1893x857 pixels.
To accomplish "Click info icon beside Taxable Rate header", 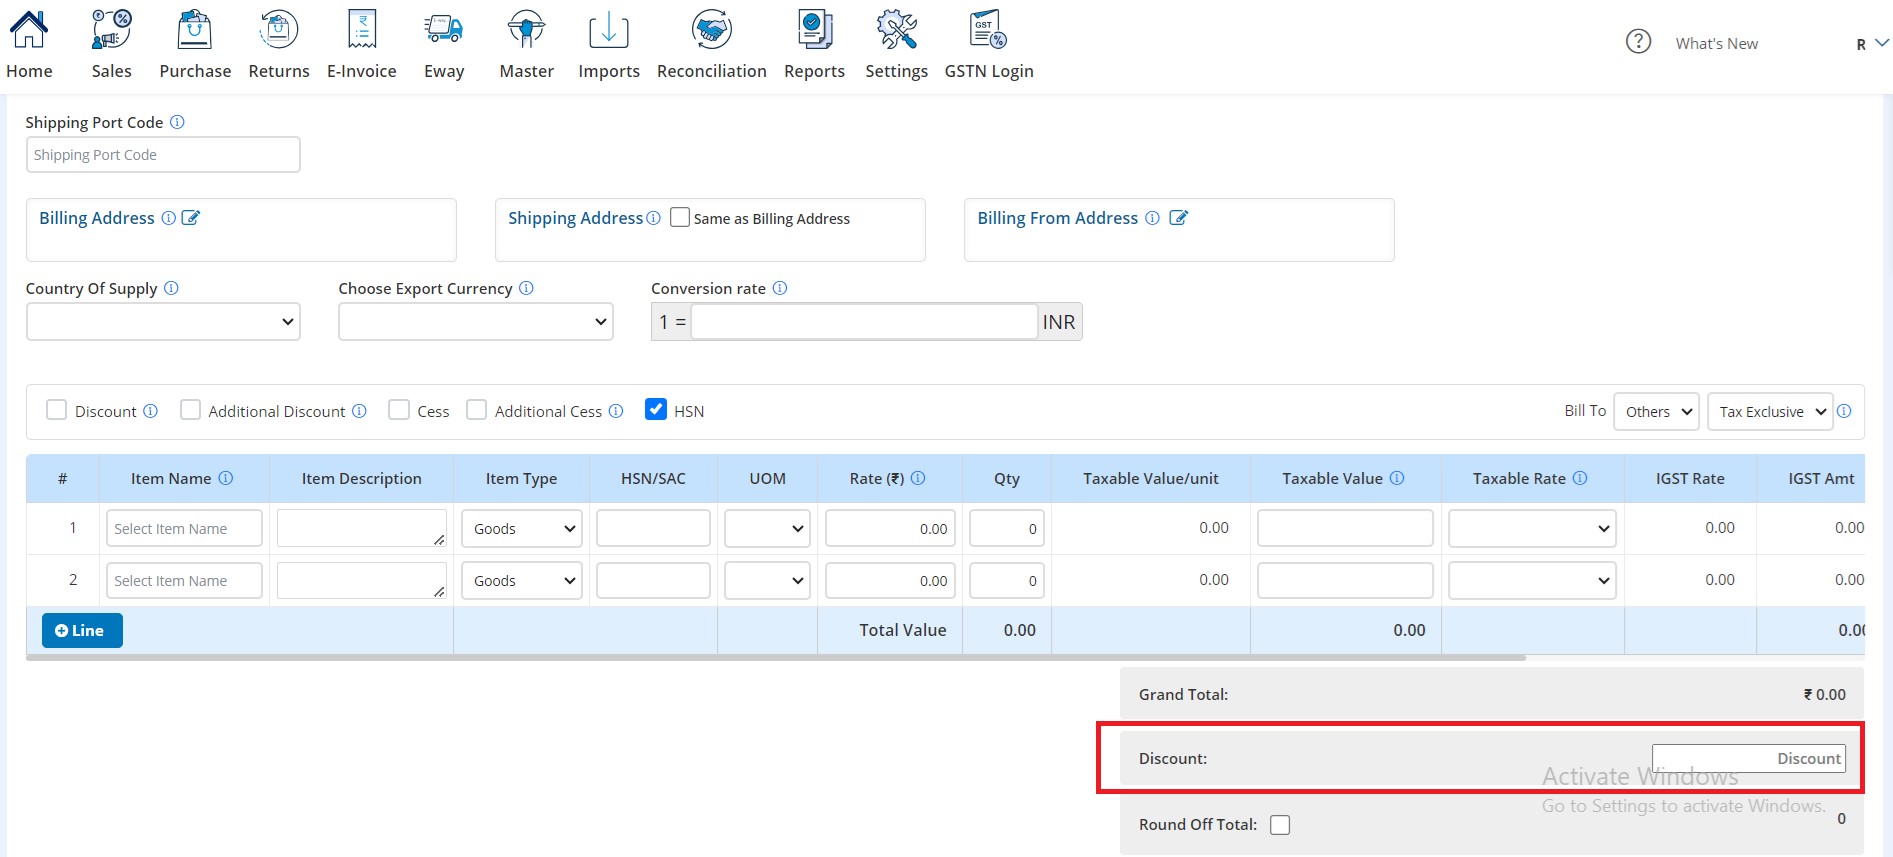I will [1580, 478].
